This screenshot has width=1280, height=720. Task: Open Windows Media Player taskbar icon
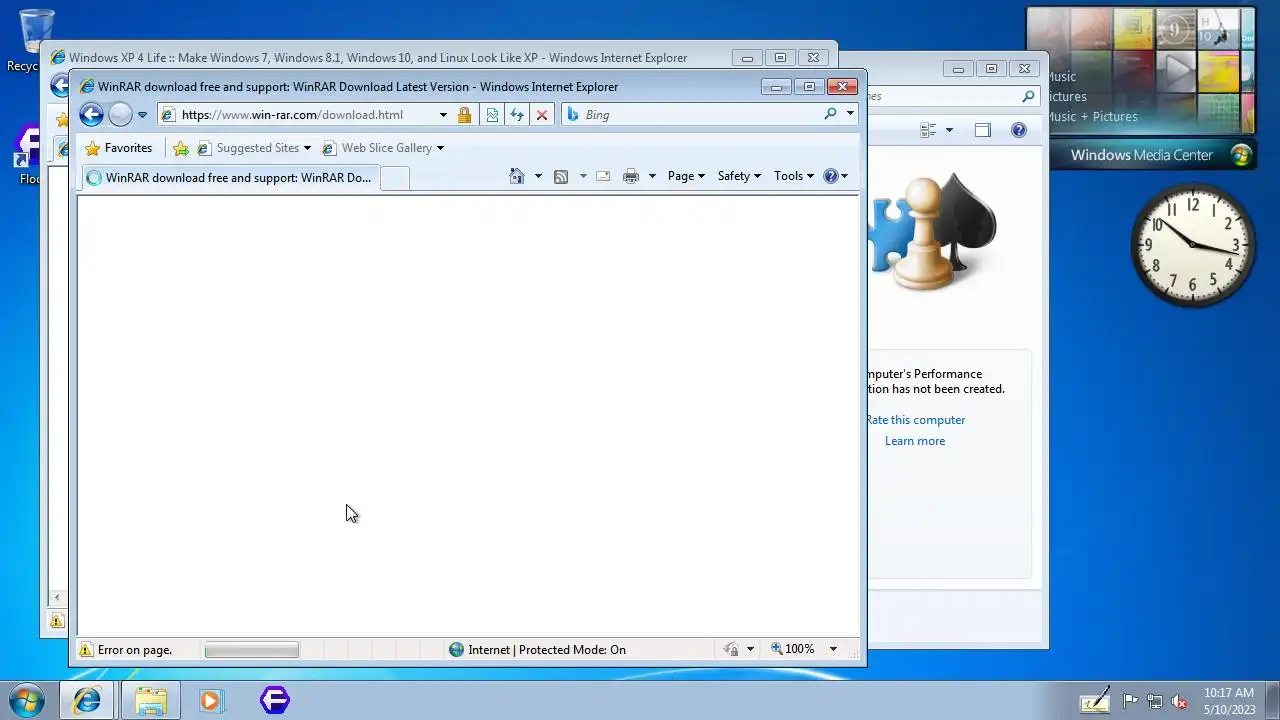[x=211, y=700]
